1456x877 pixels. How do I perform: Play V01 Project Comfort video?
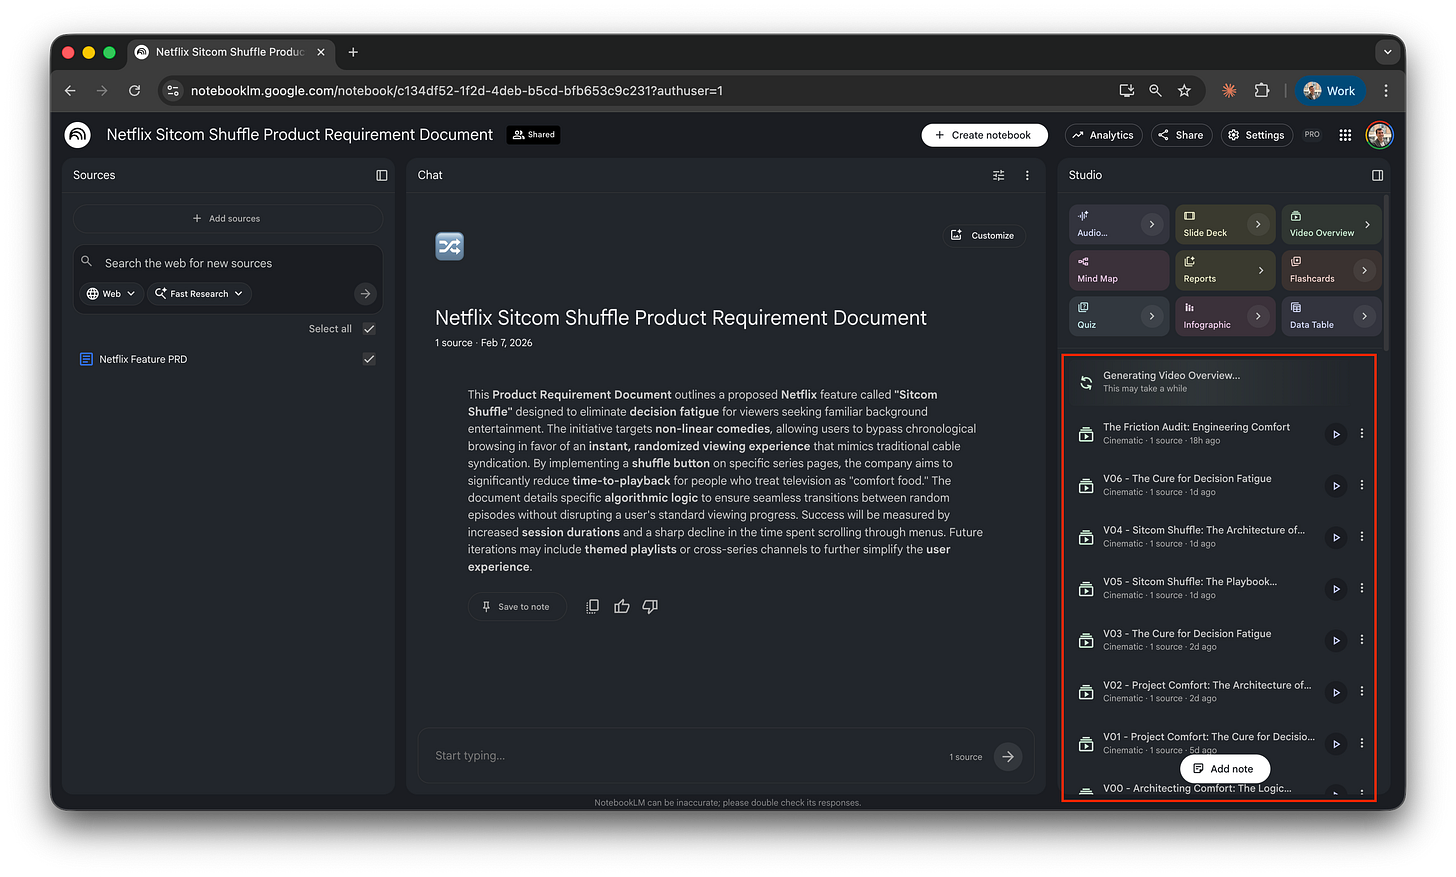(1335, 744)
